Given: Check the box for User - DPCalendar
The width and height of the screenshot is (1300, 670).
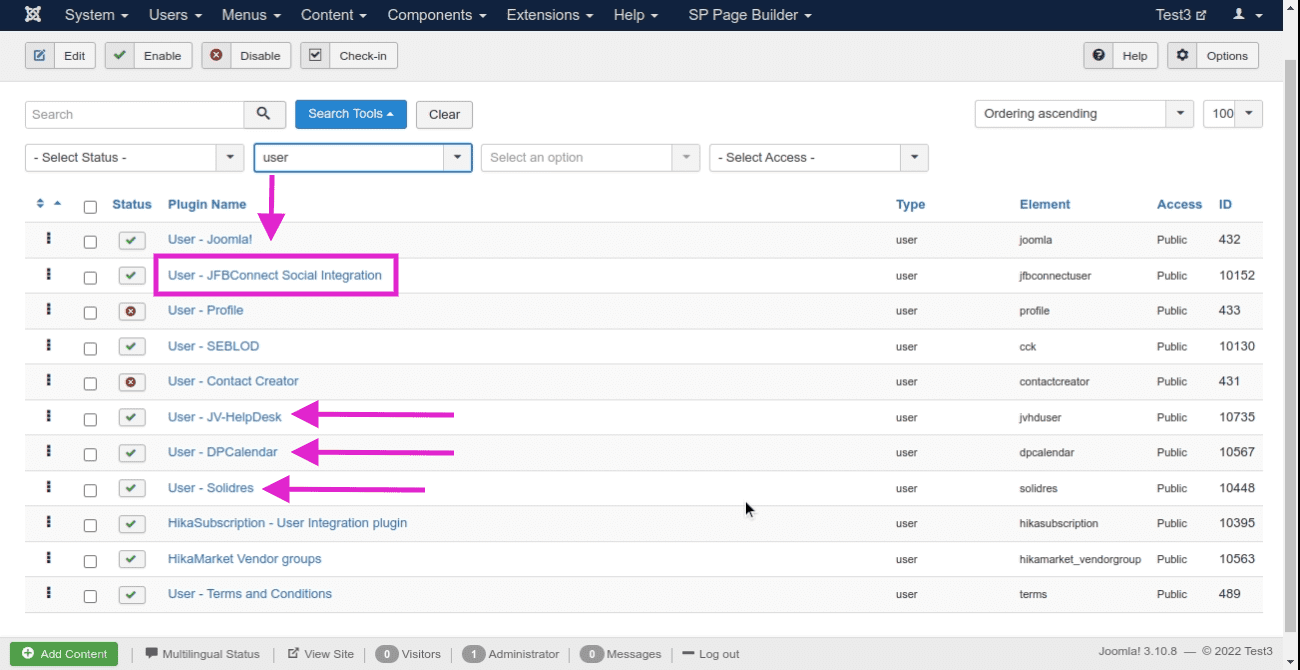Looking at the screenshot, I should tap(90, 455).
